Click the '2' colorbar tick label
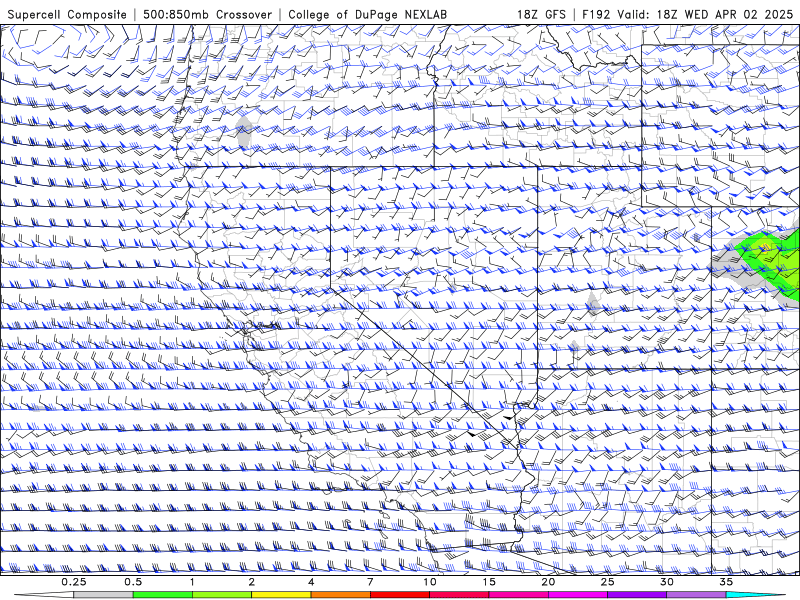This screenshot has width=800, height=600. (x=252, y=582)
